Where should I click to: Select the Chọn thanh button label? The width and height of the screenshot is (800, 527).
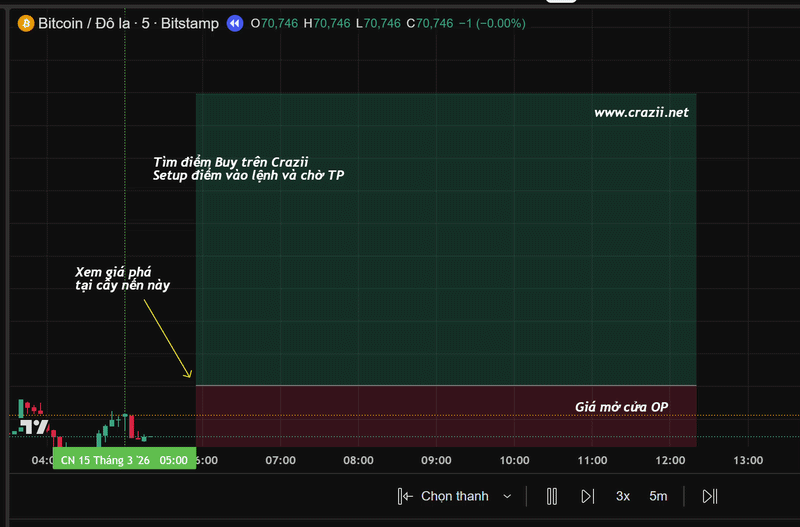454,496
